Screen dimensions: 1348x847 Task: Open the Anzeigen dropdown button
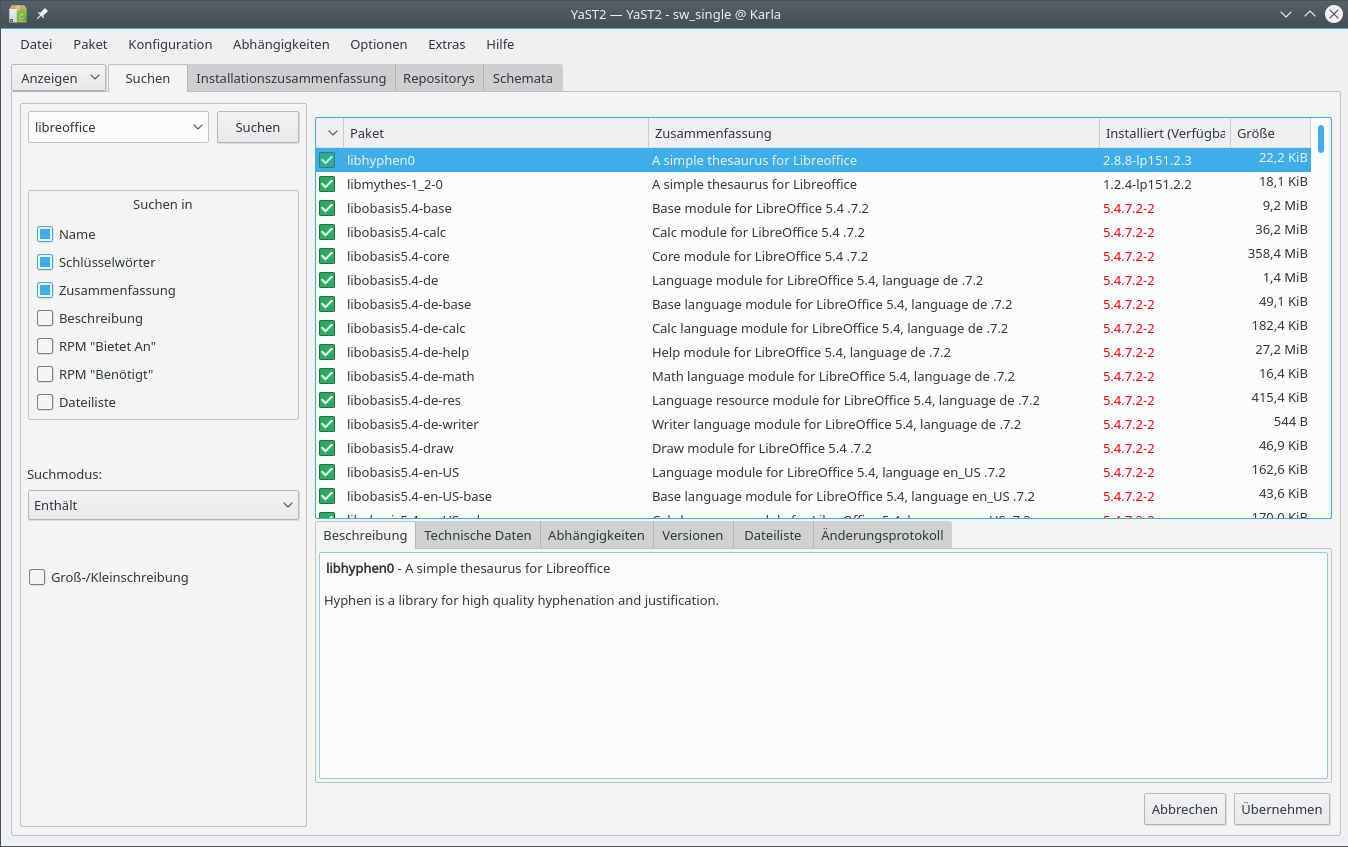(x=59, y=78)
